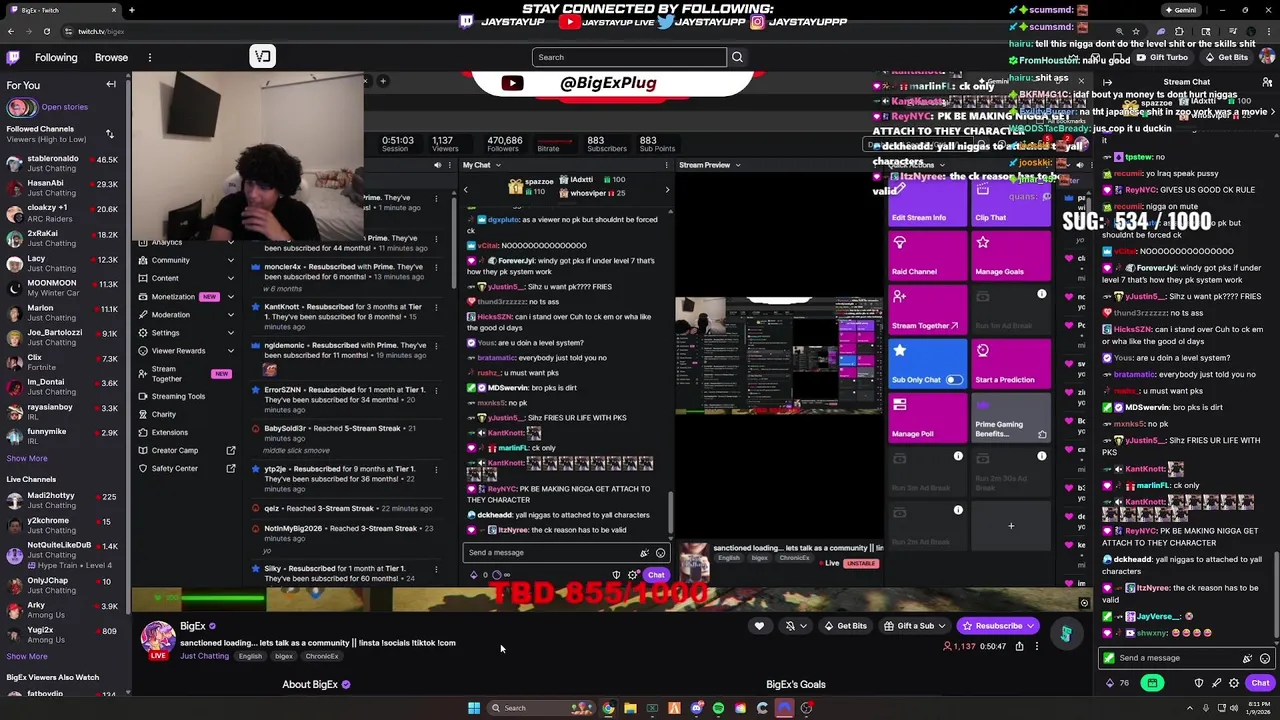Reload the browser page
Screen dimensions: 1280x720
[x=46, y=31]
